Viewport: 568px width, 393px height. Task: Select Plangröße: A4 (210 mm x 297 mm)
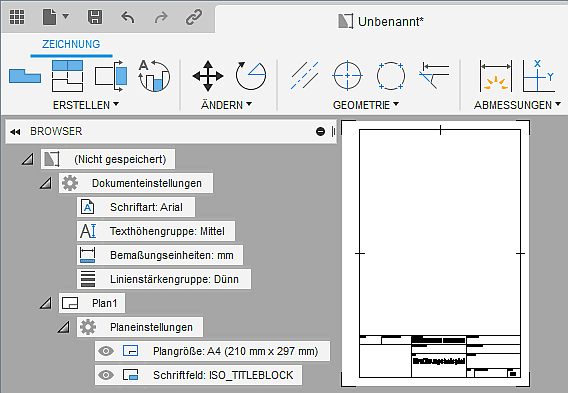tap(212, 351)
